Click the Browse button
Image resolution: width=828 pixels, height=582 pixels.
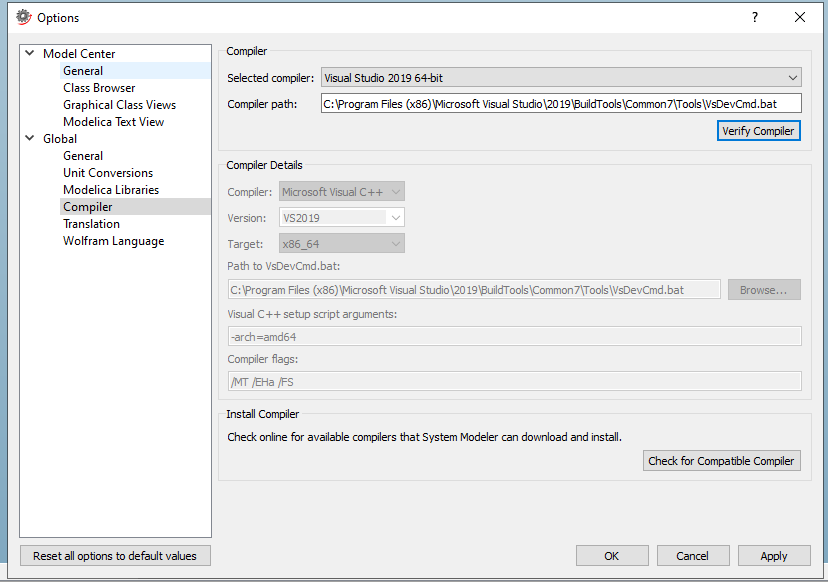[764, 289]
